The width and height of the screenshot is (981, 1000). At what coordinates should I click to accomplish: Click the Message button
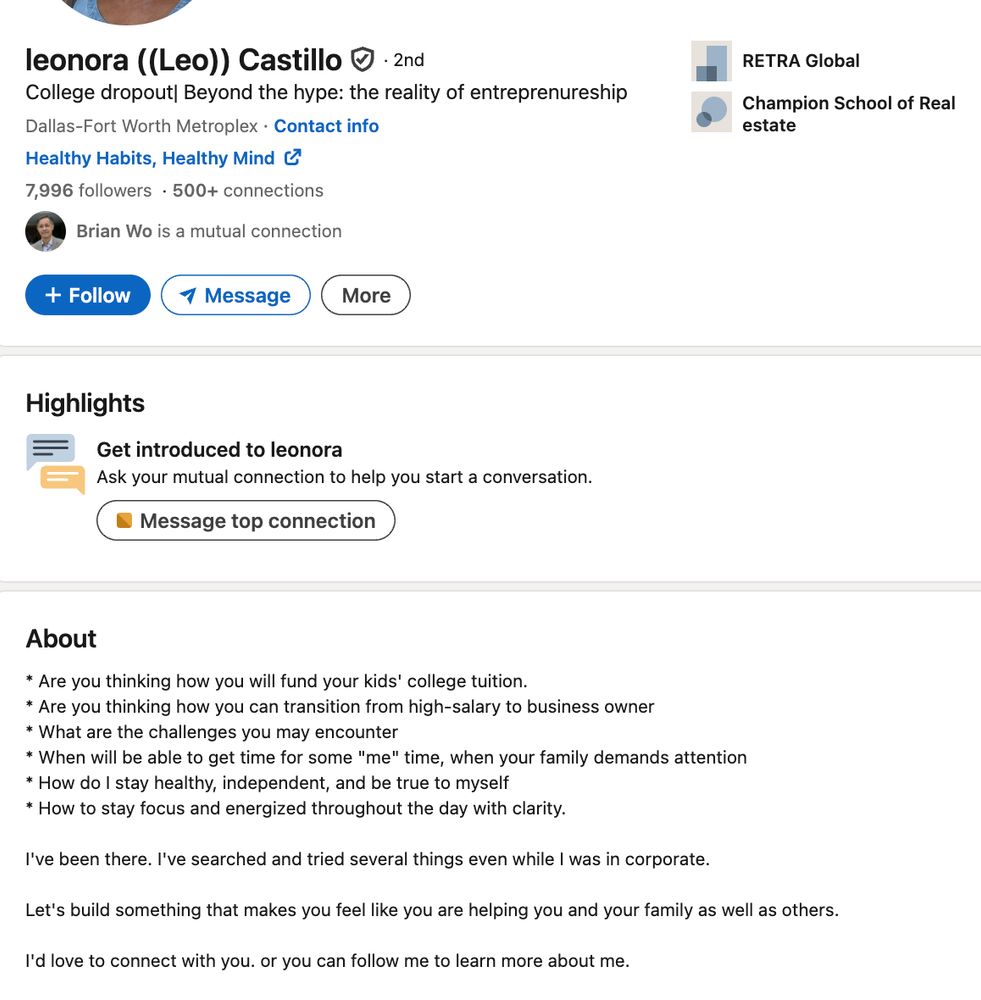235,295
